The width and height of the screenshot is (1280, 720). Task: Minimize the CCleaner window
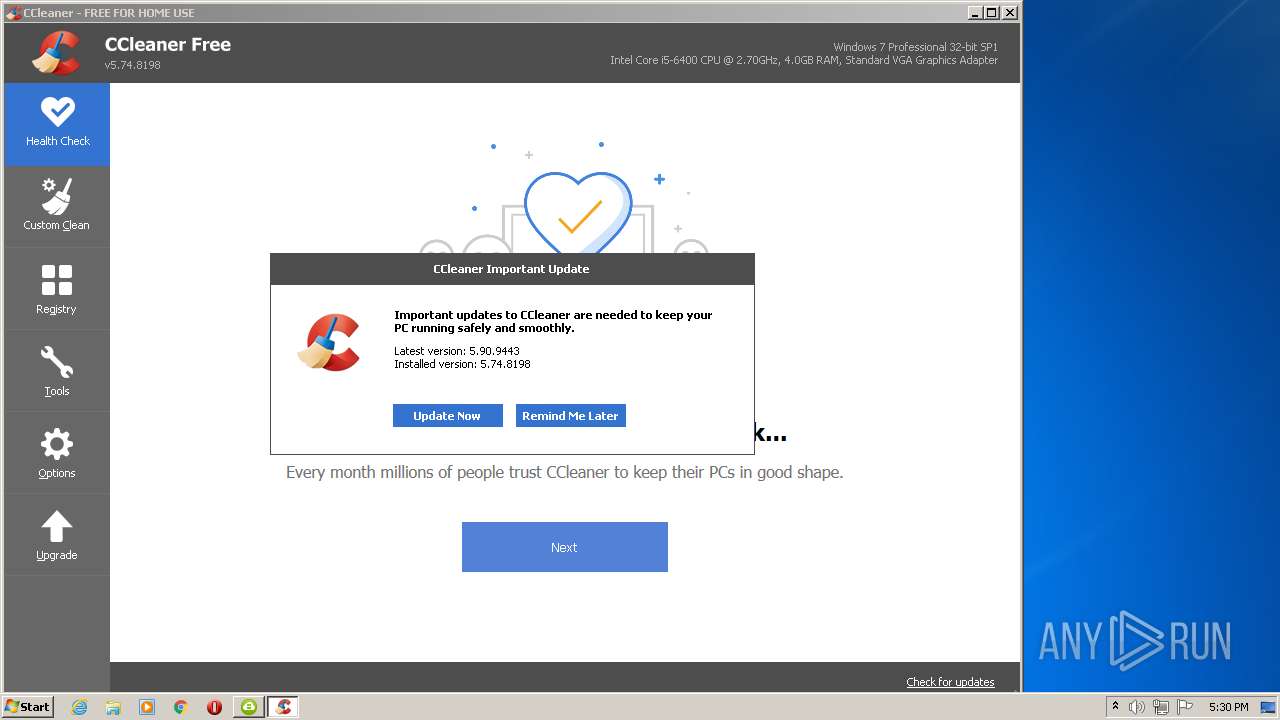pyautogui.click(x=975, y=12)
